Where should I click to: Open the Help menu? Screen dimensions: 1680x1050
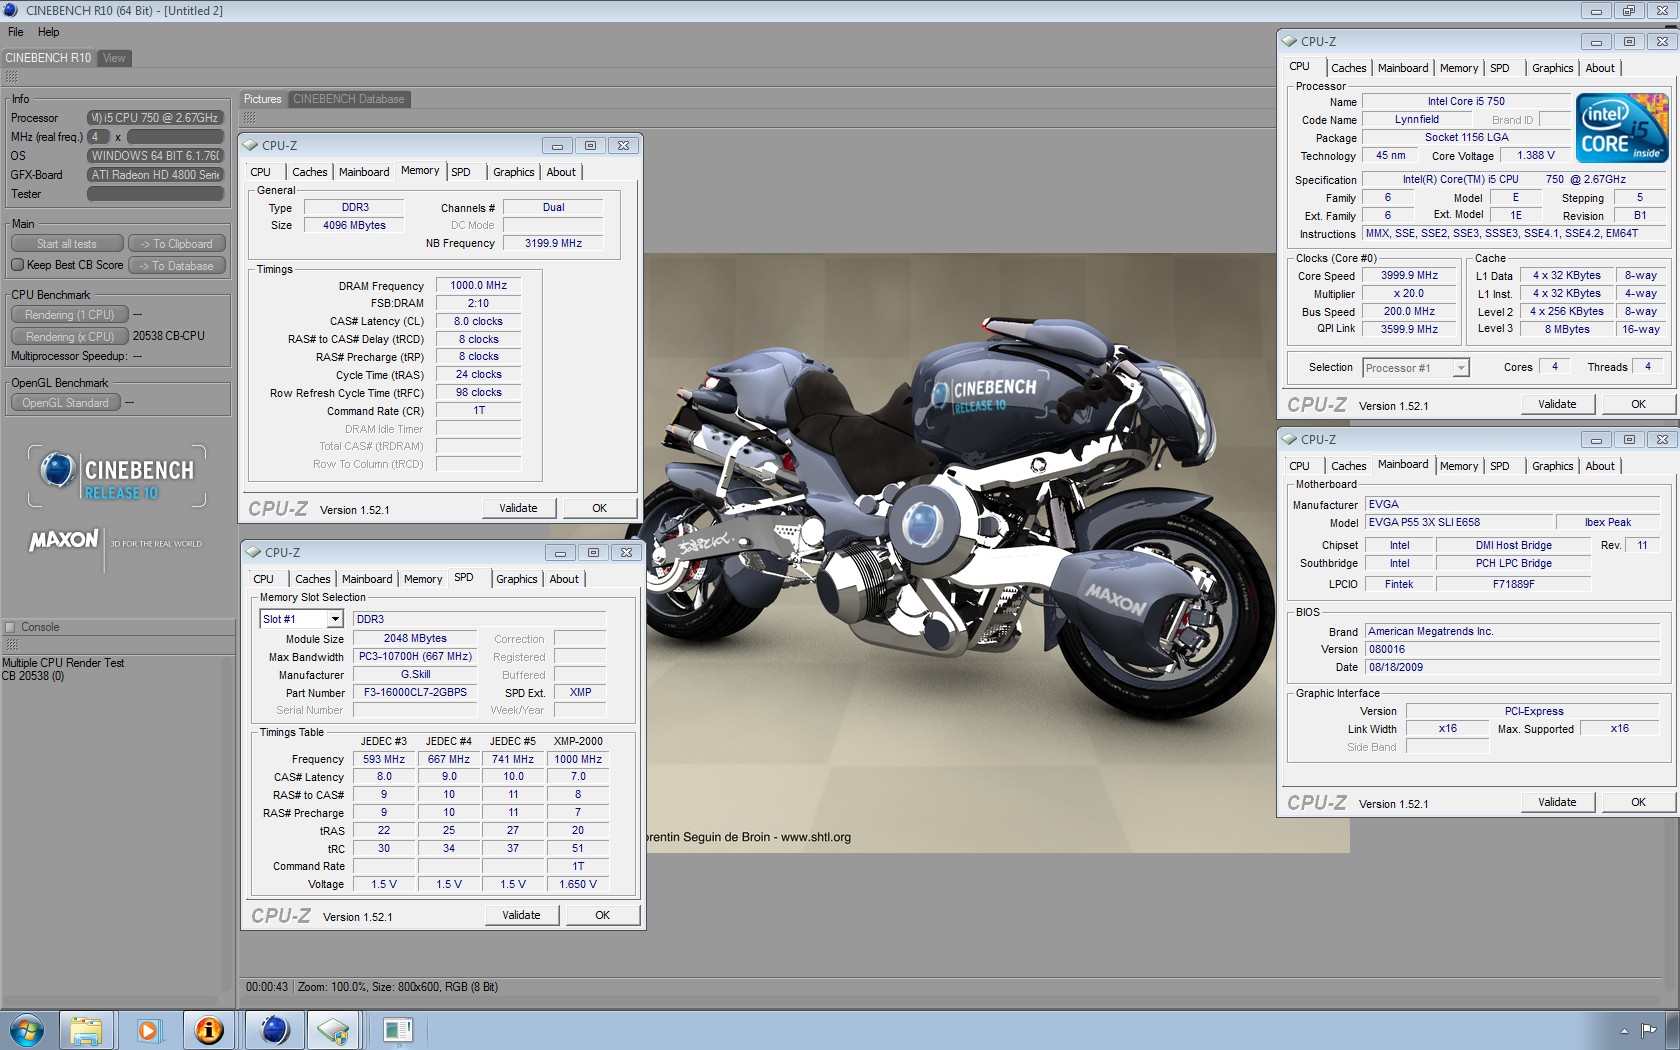[x=48, y=32]
